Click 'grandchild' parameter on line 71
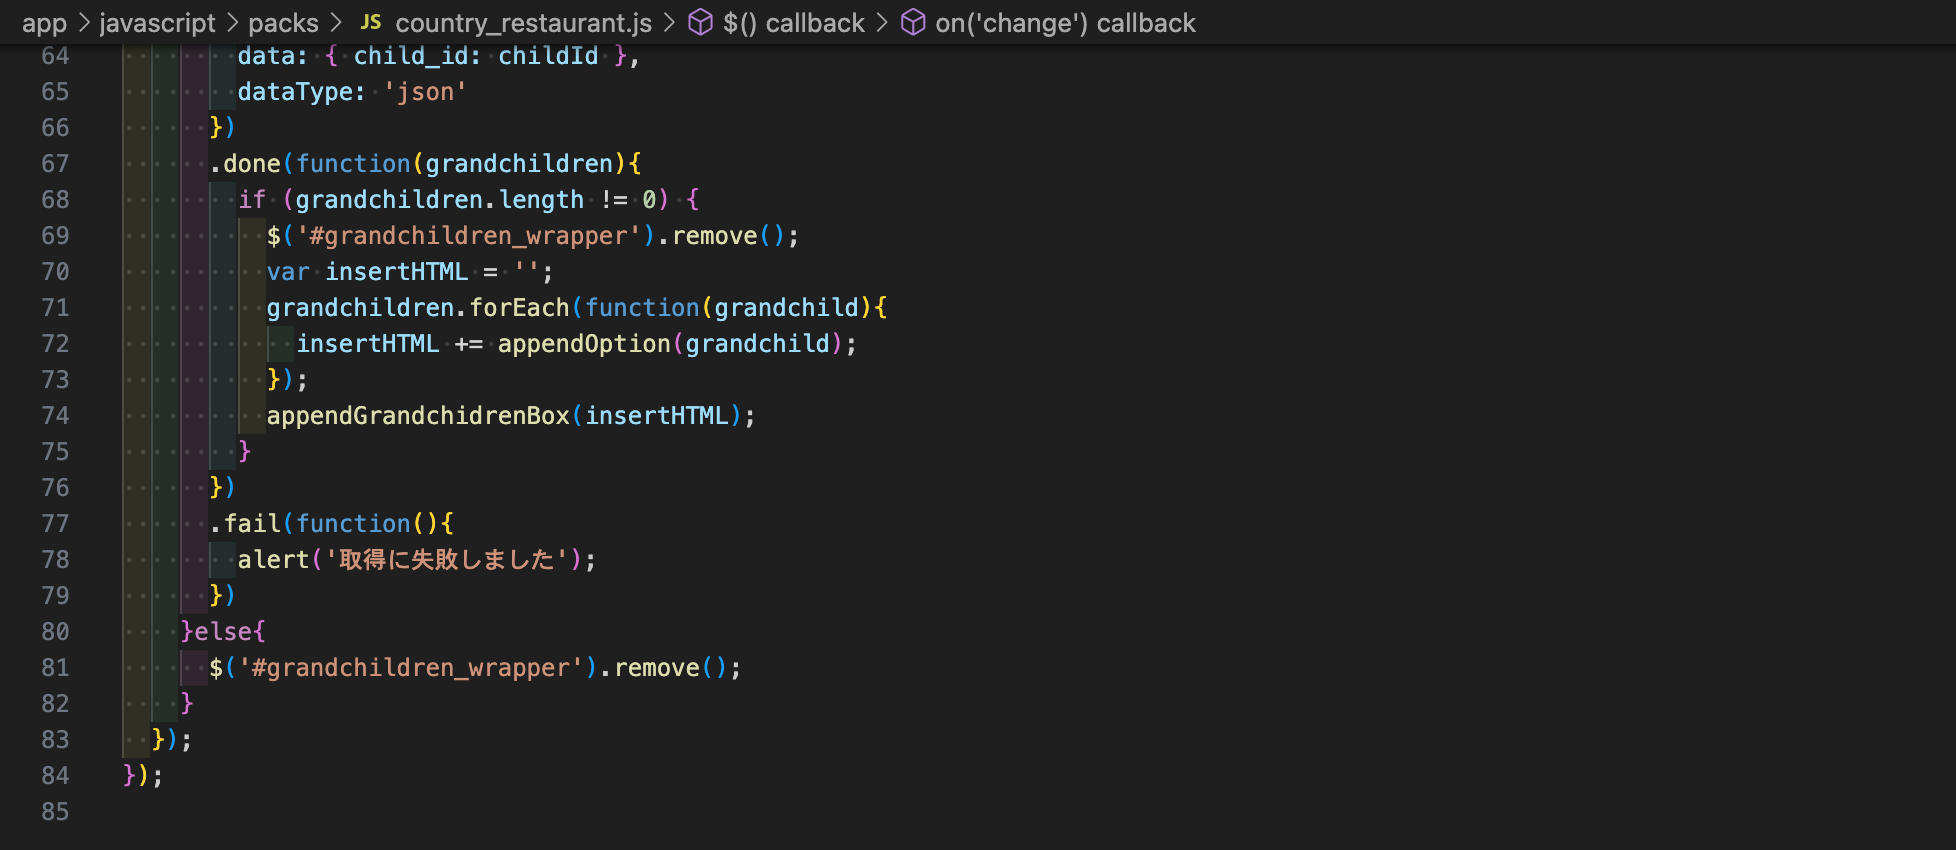Image resolution: width=1956 pixels, height=850 pixels. tap(786, 308)
